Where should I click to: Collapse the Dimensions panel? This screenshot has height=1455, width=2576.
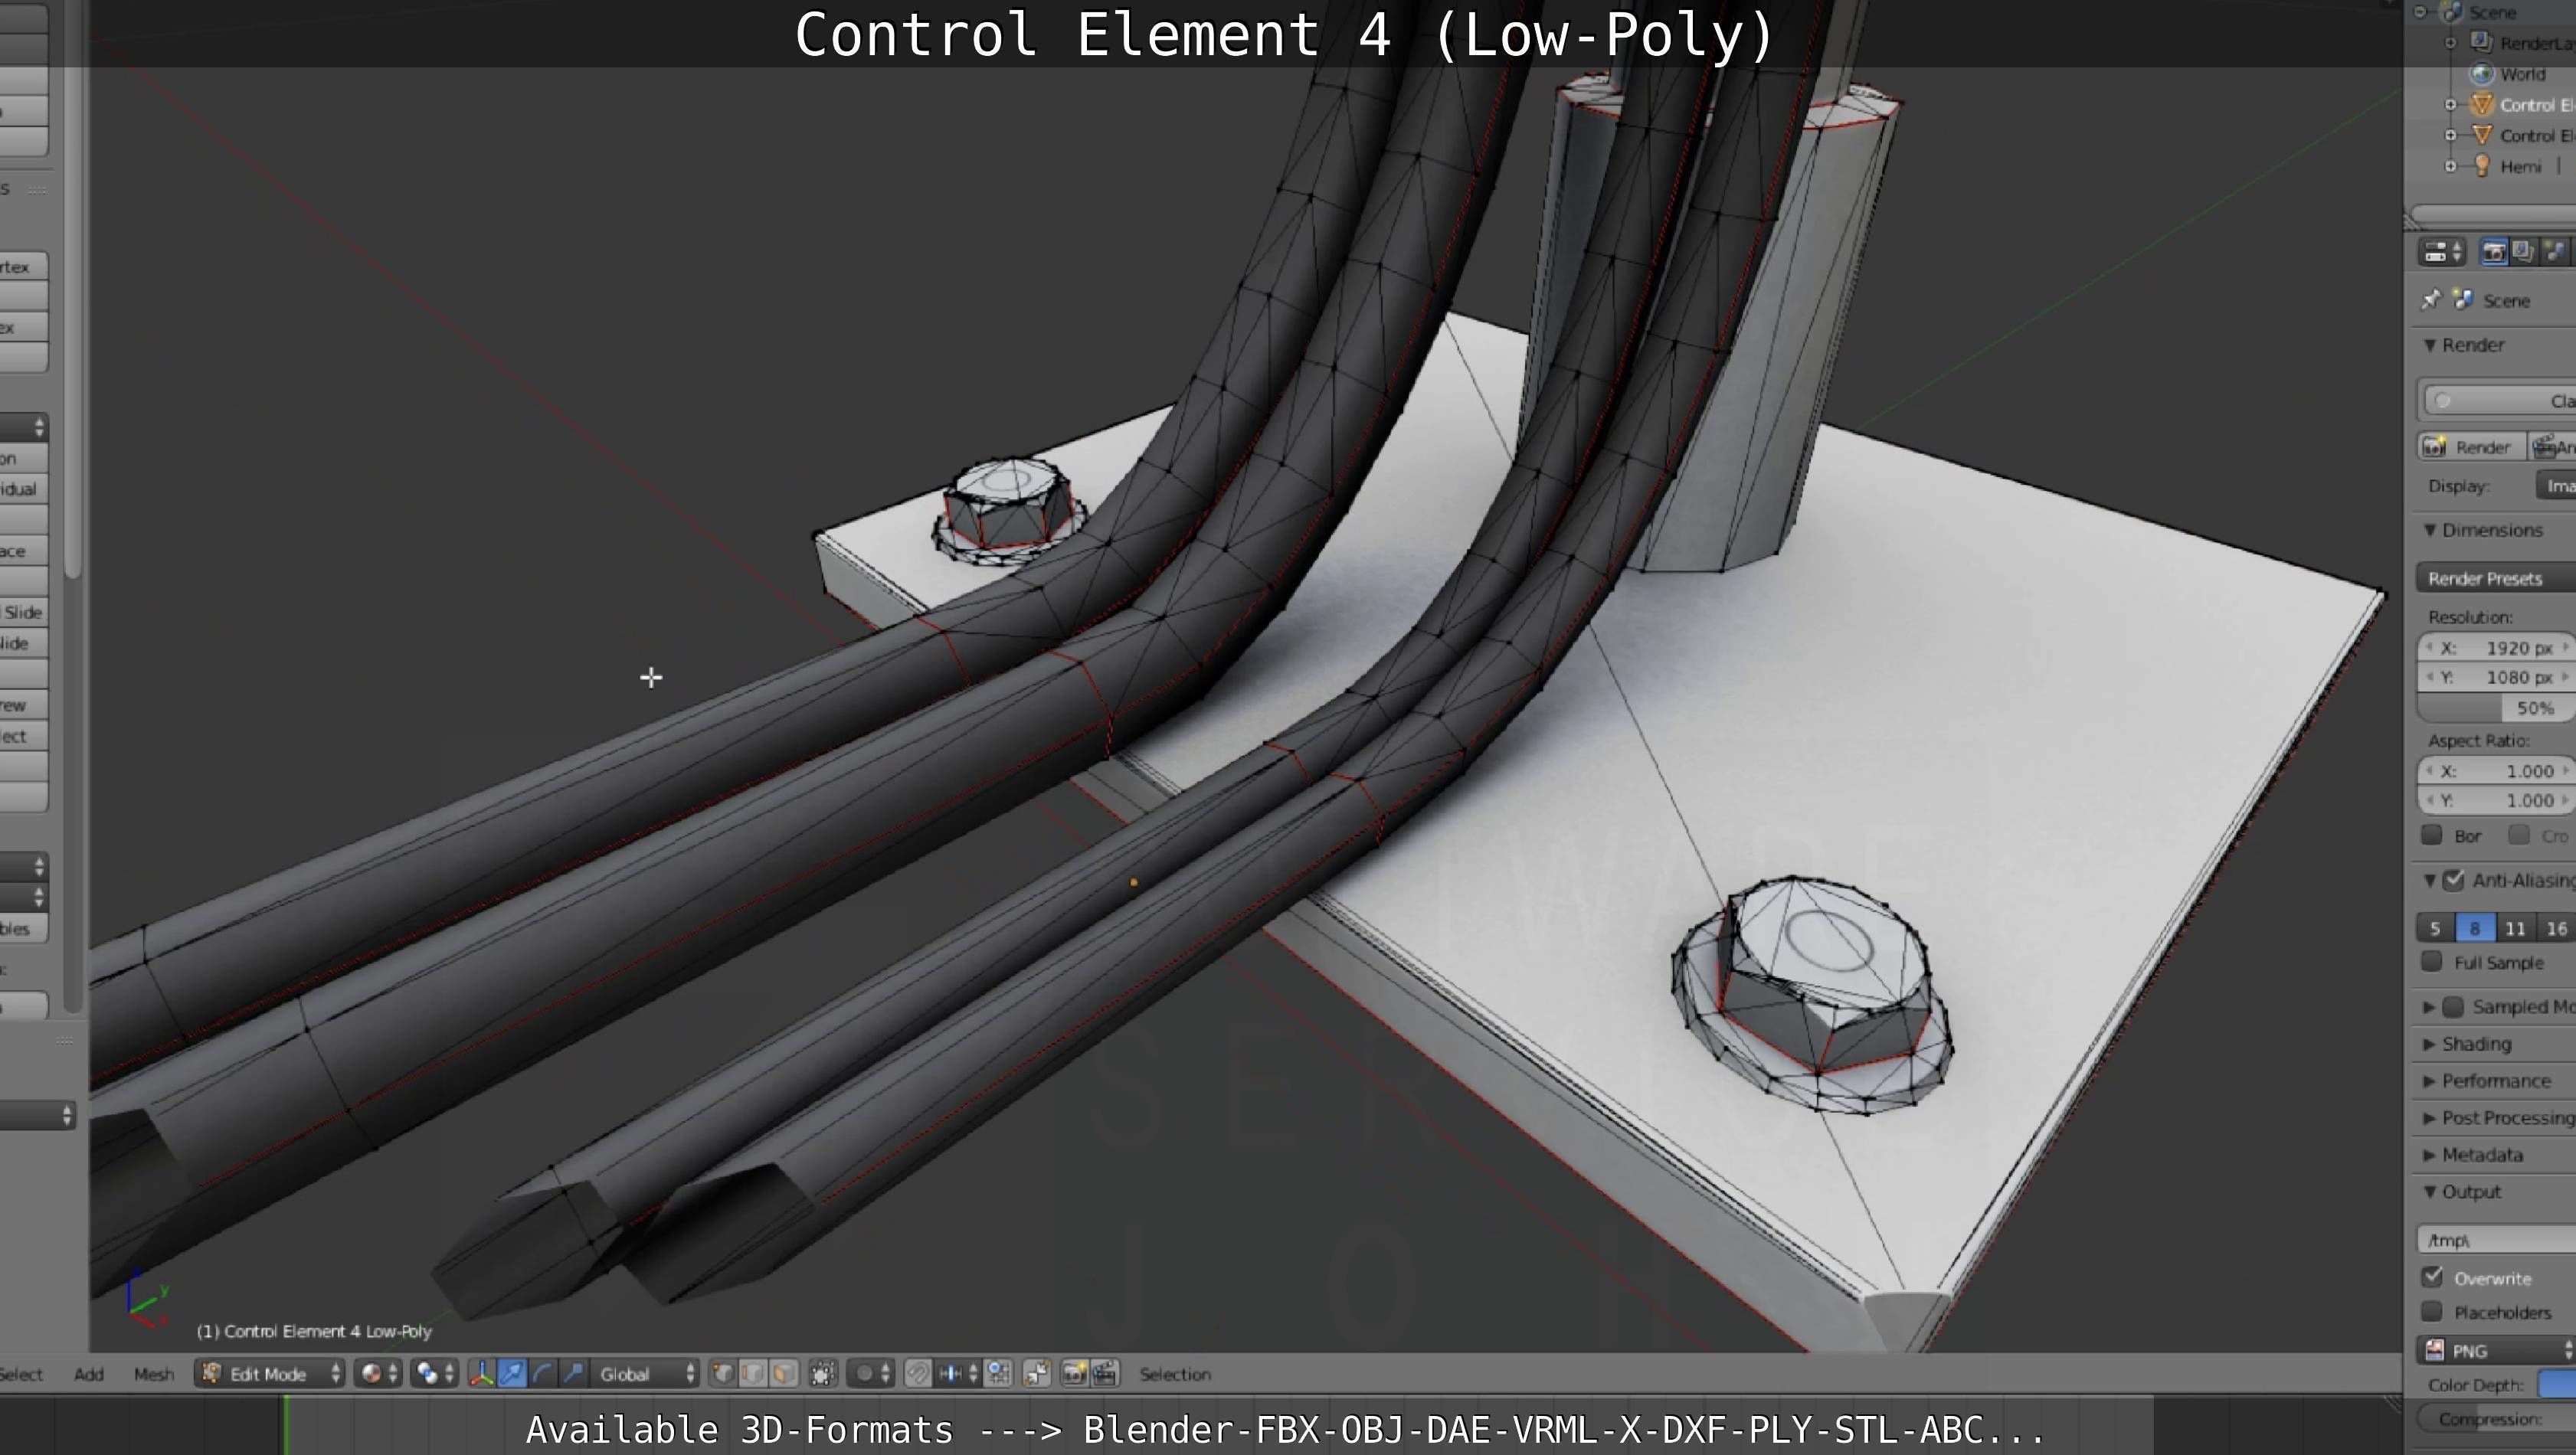point(2430,530)
